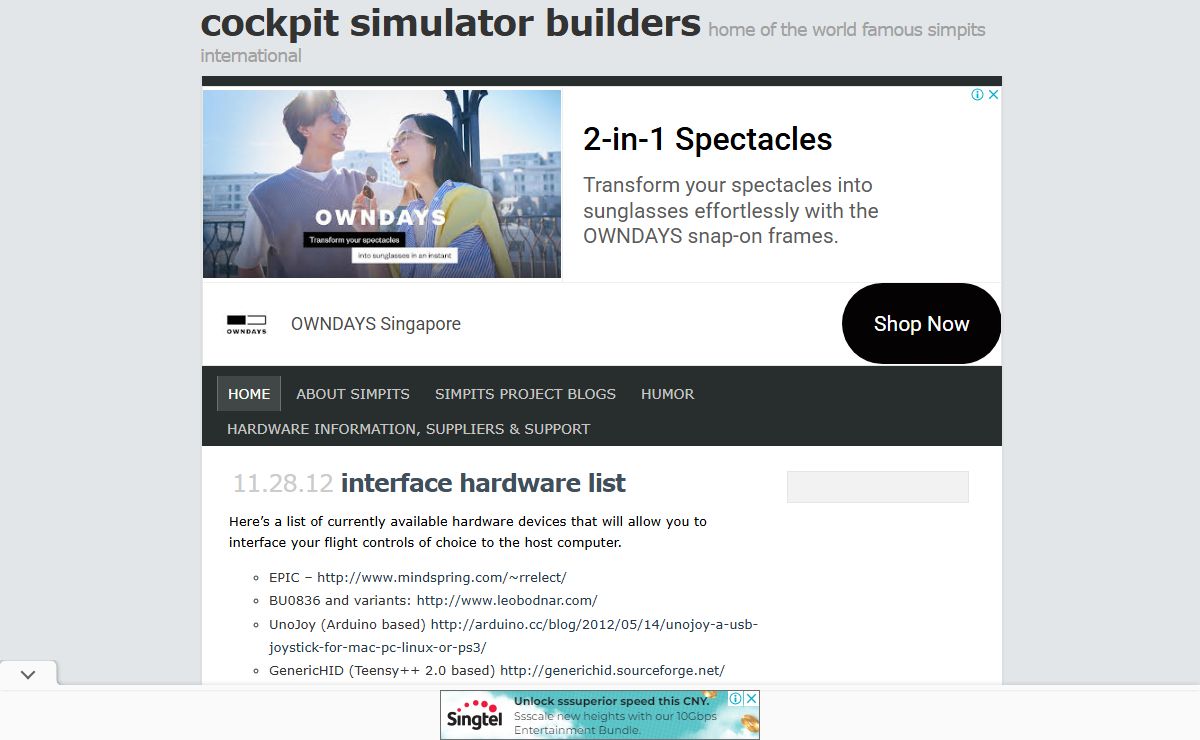Open the arduino.cc UnoJoy link
The width and height of the screenshot is (1200, 740).
coord(513,635)
